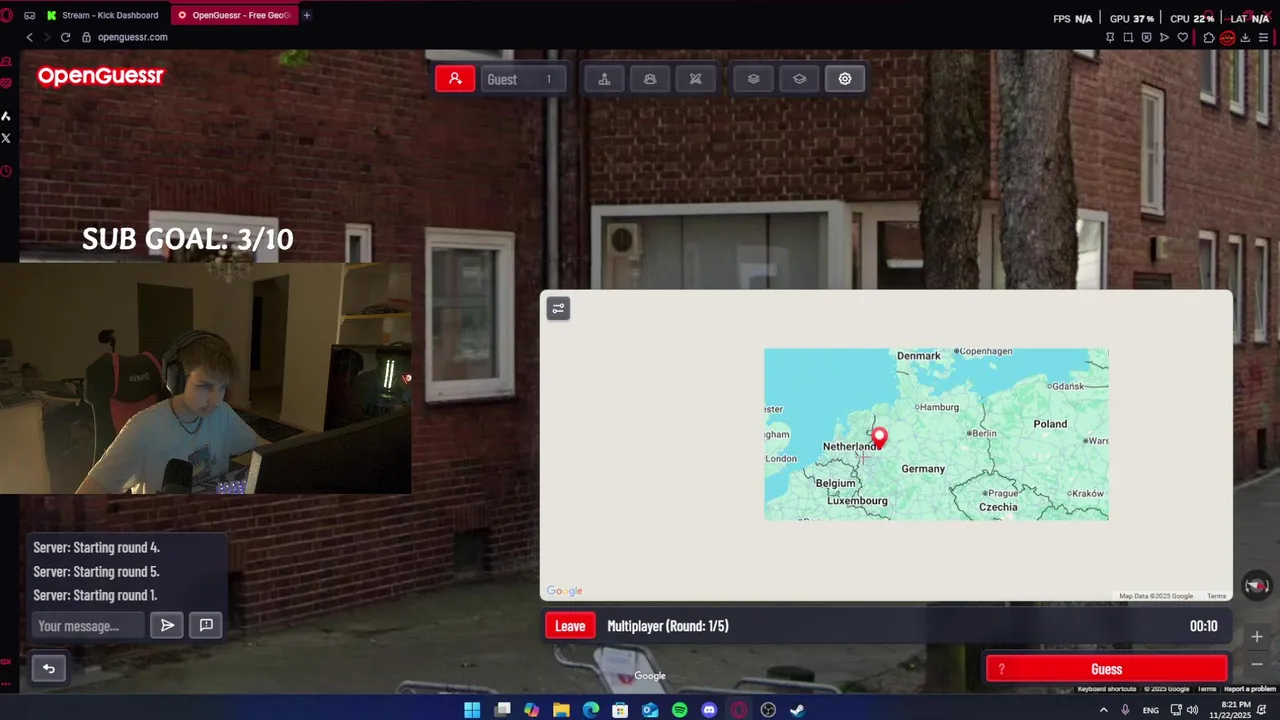Screen dimensions: 1280x720
Task: Switch to the Stream - Kick Dashboard tab
Action: 103,15
